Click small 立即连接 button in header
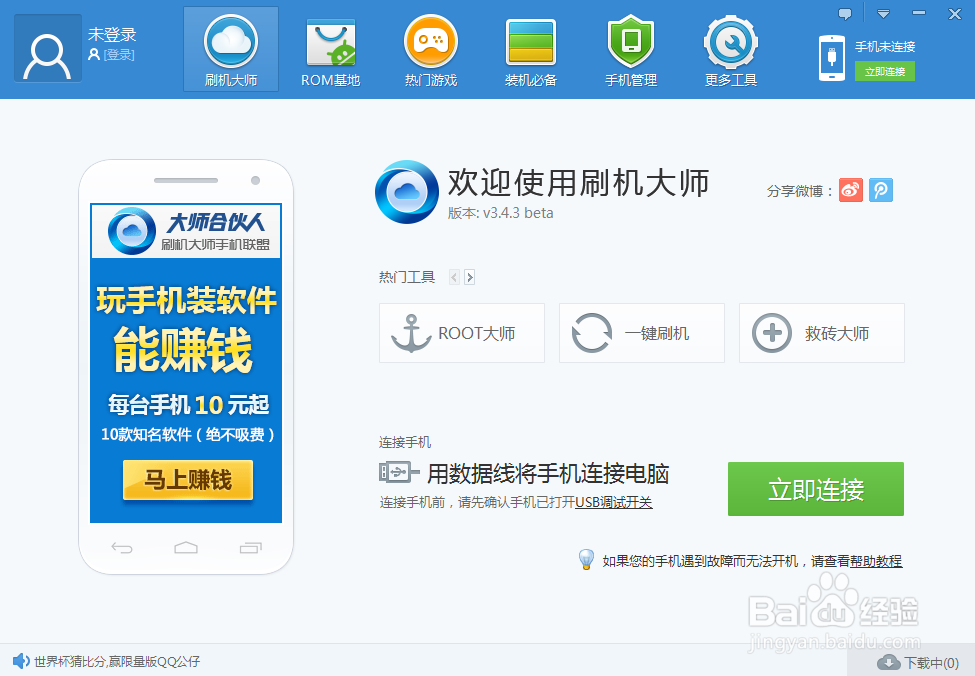975x676 pixels. 884,72
